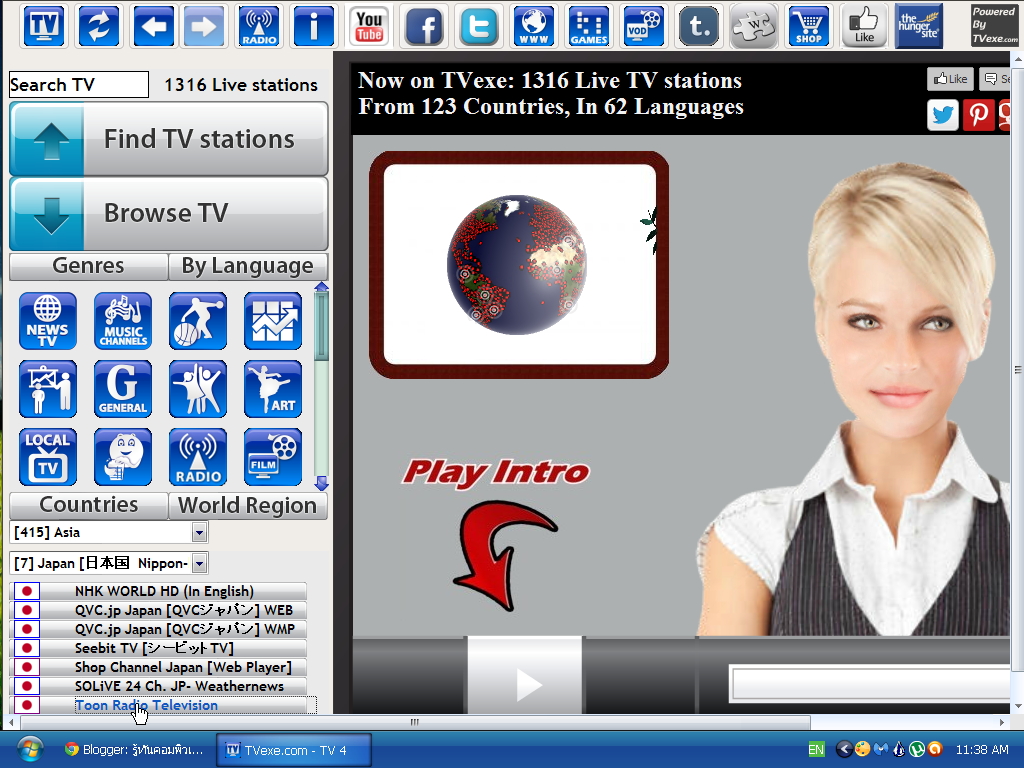1024x768 pixels.
Task: Select the Music Channels genre icon
Action: 123,321
